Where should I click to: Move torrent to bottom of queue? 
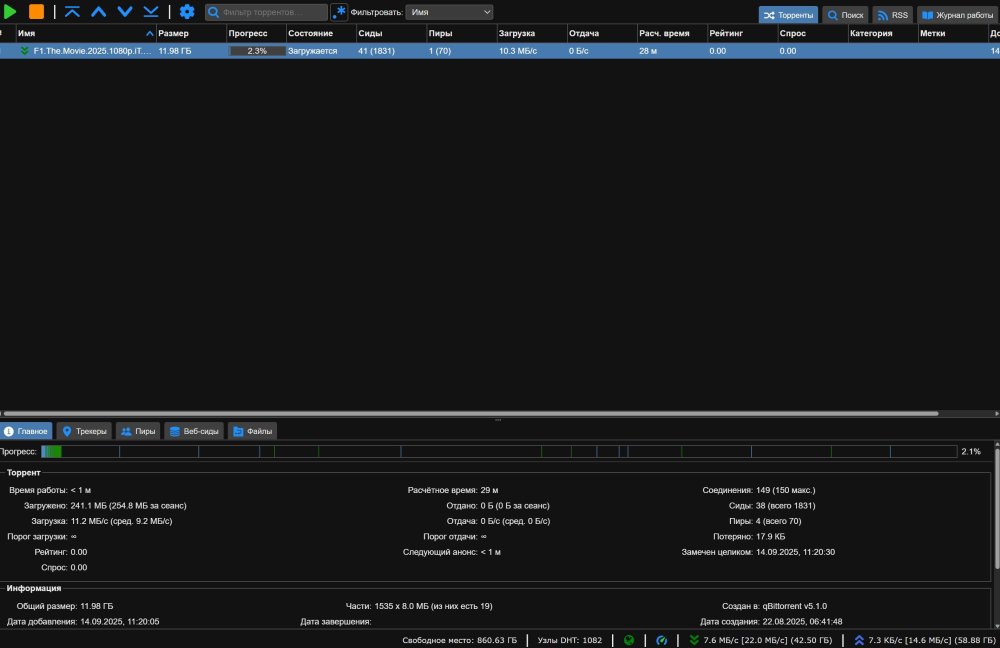coord(151,11)
